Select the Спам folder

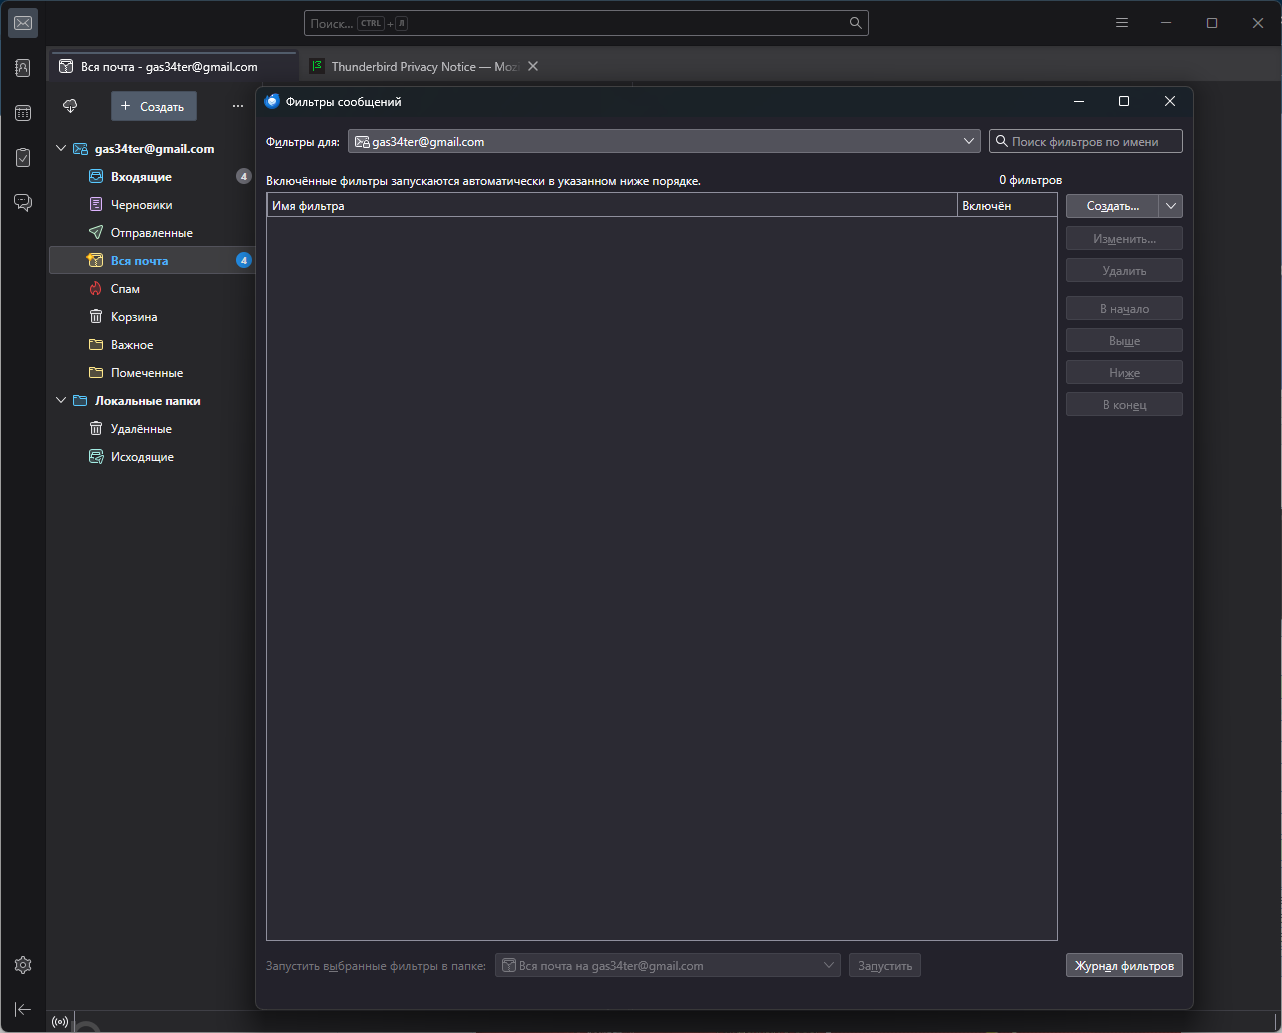pyautogui.click(x=125, y=289)
